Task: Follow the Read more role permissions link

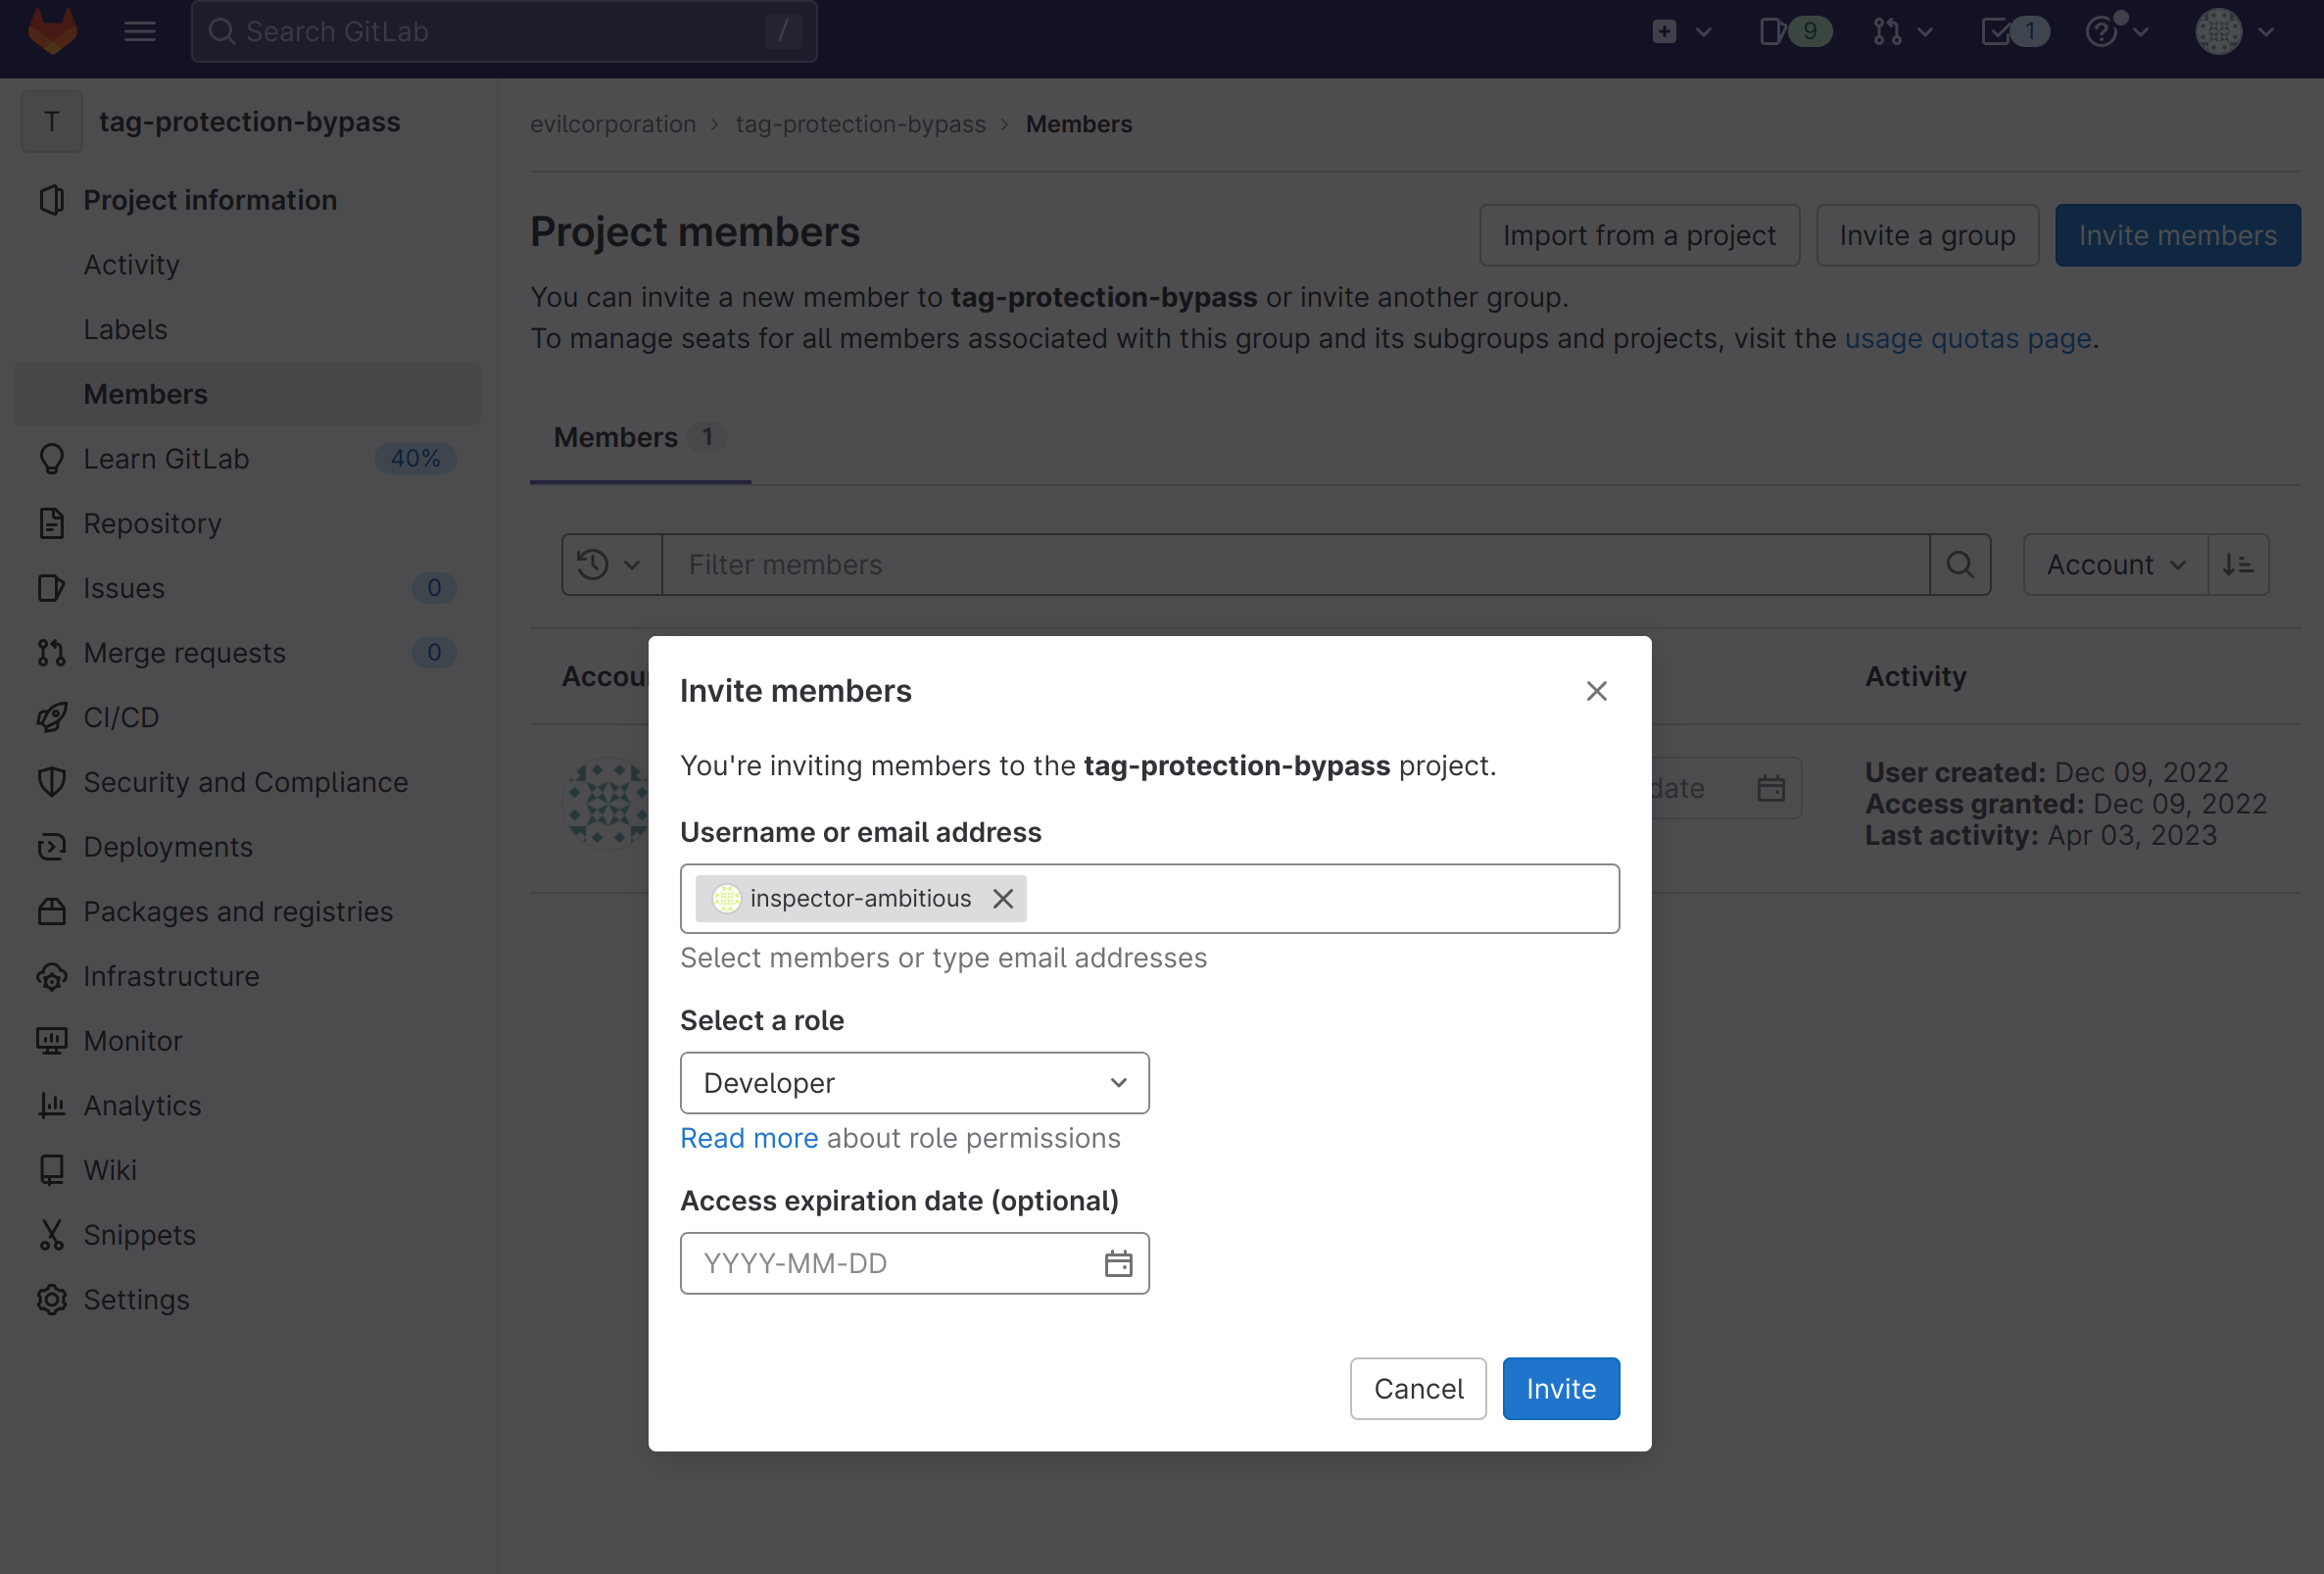Action: 749,1138
